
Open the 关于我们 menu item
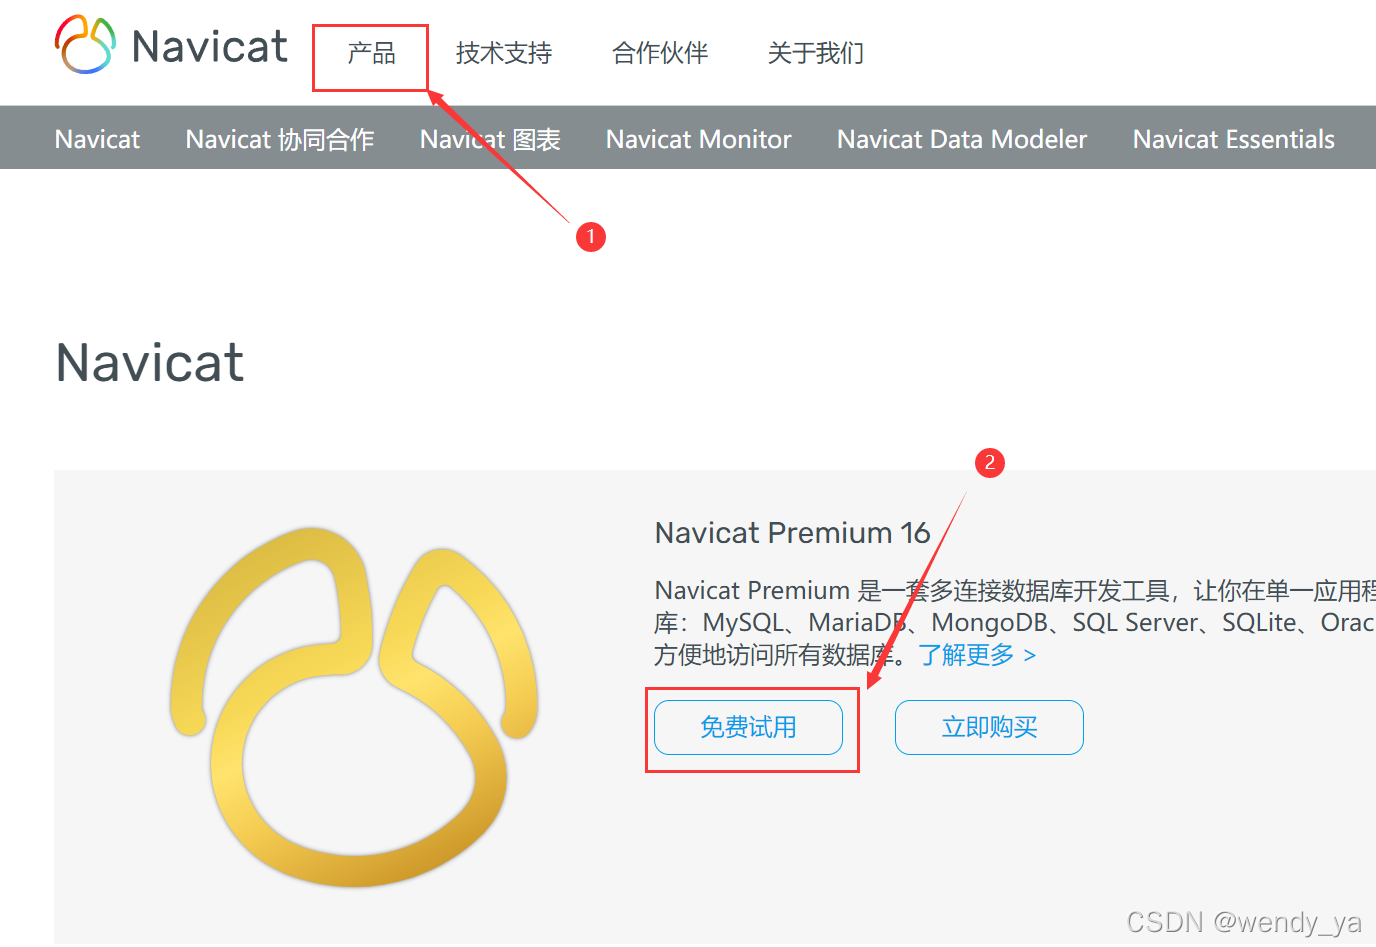point(816,53)
